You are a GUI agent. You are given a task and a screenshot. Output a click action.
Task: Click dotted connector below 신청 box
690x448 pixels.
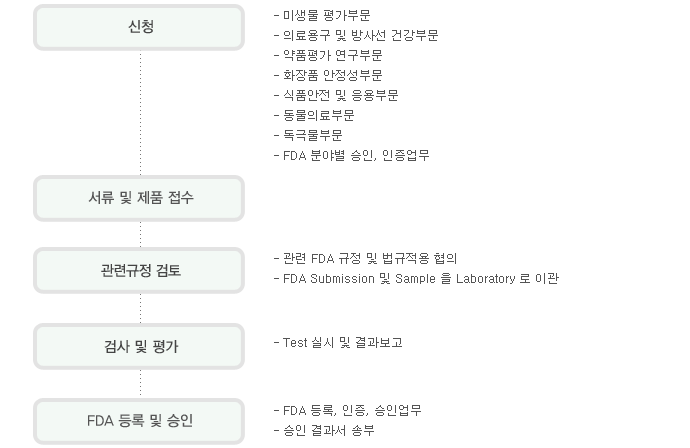point(140,113)
